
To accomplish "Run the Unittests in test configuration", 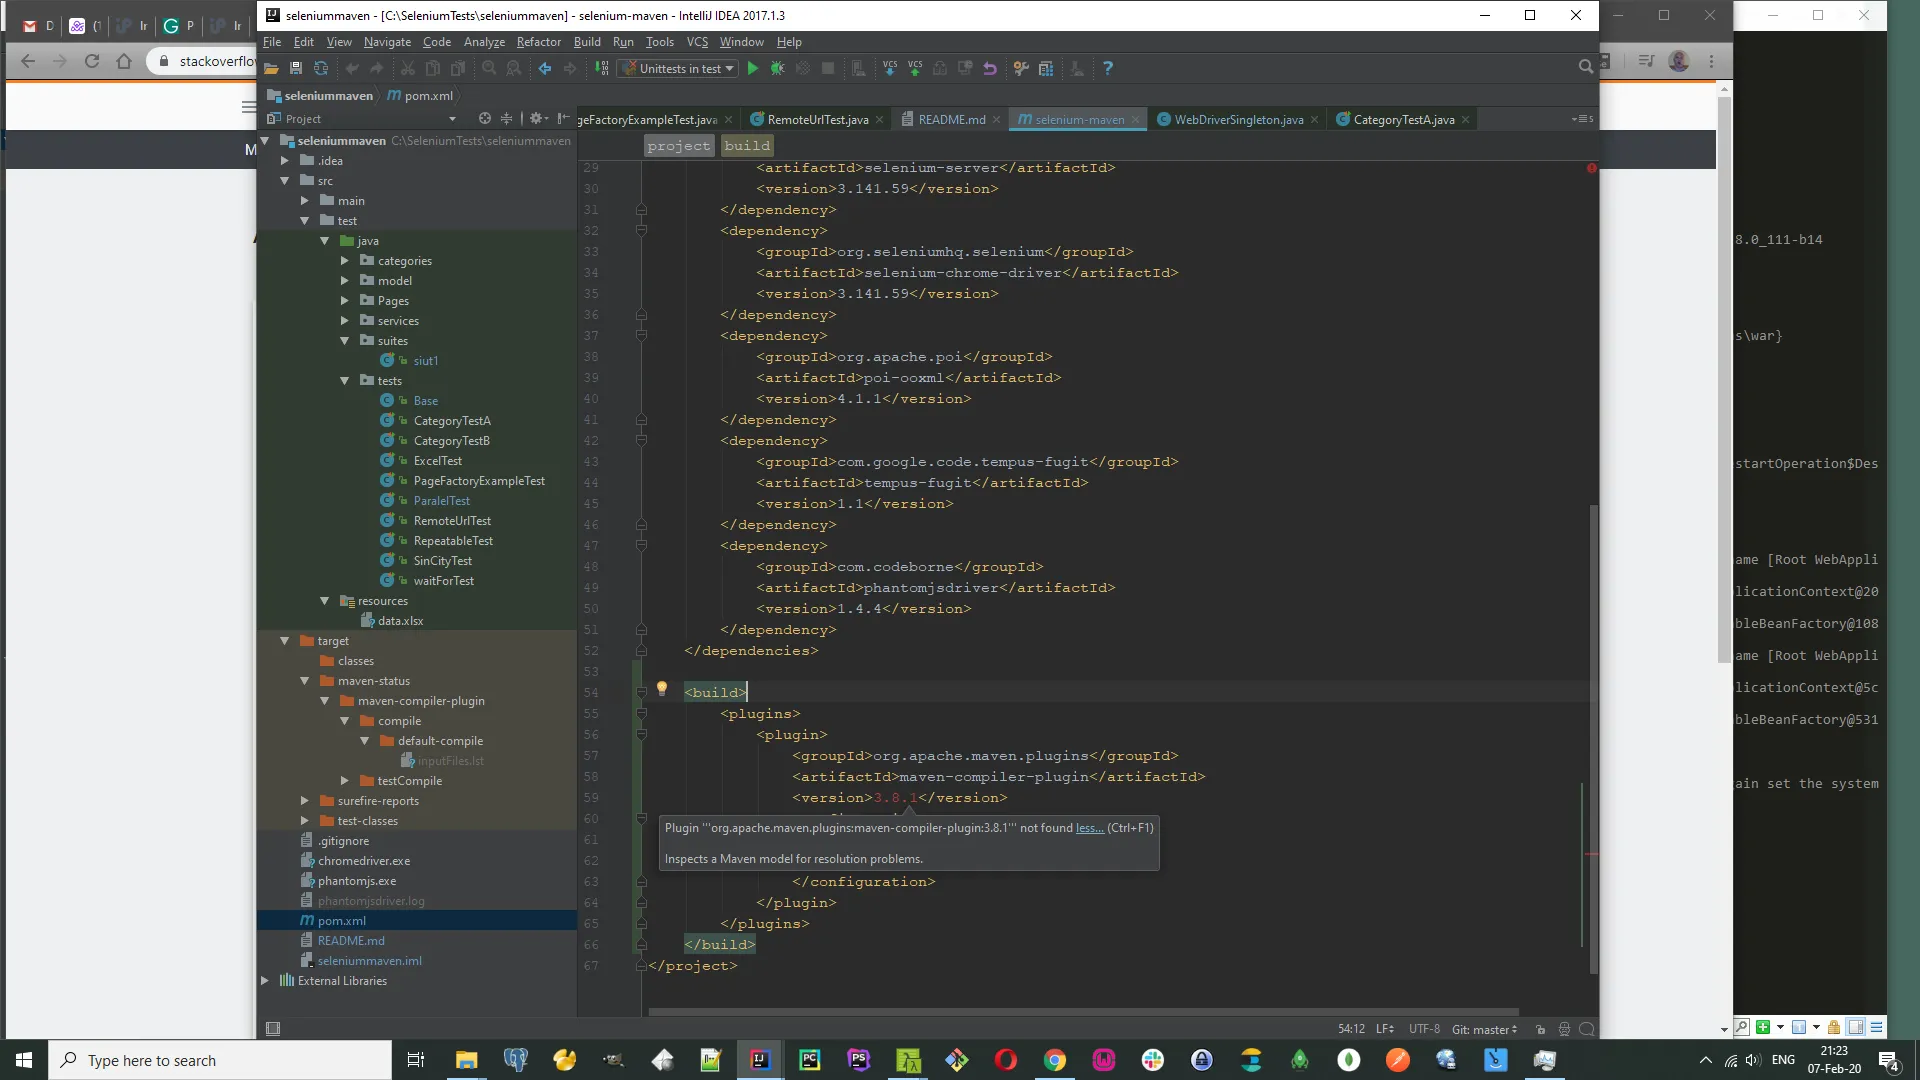I will tap(753, 69).
